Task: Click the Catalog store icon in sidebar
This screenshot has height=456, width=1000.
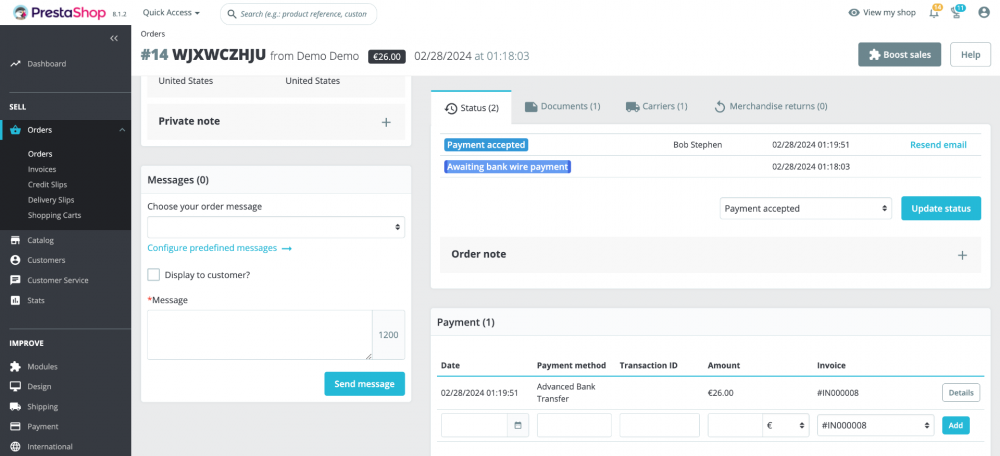Action: pos(15,240)
